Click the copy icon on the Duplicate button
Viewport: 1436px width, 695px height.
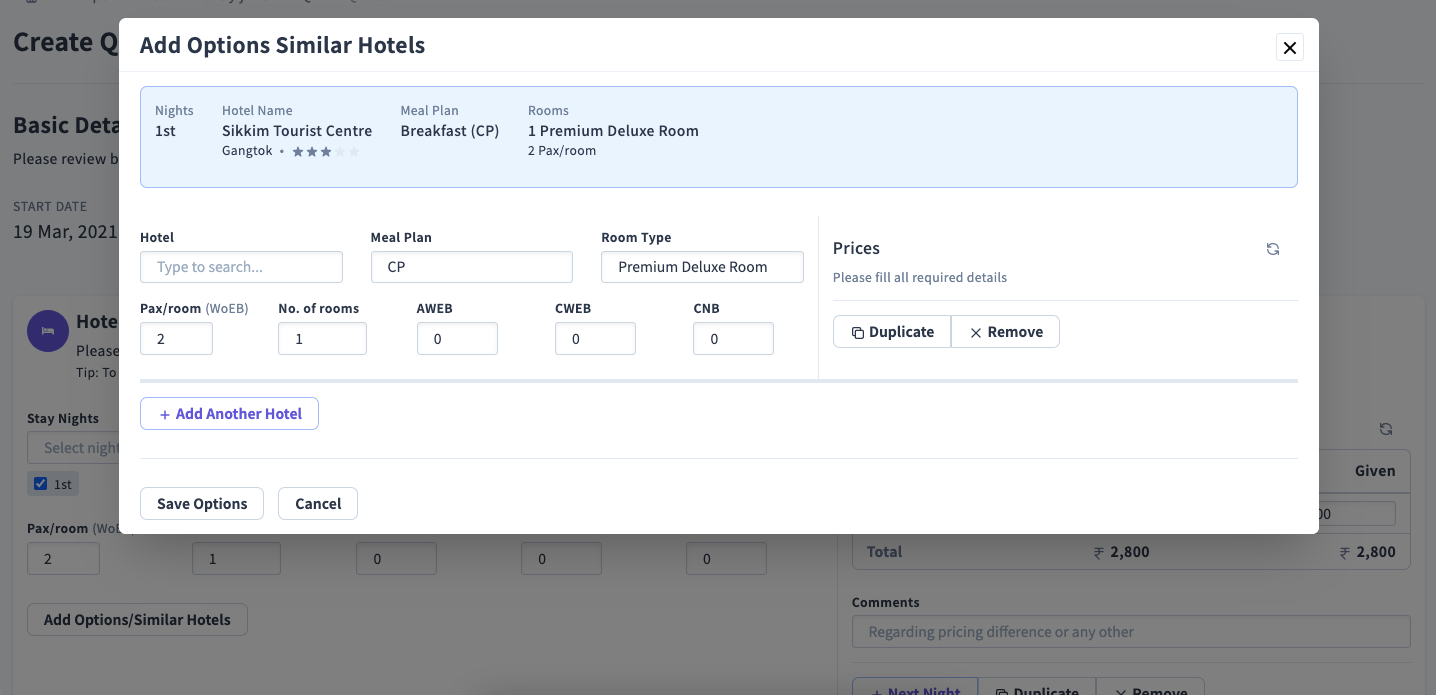[860, 331]
